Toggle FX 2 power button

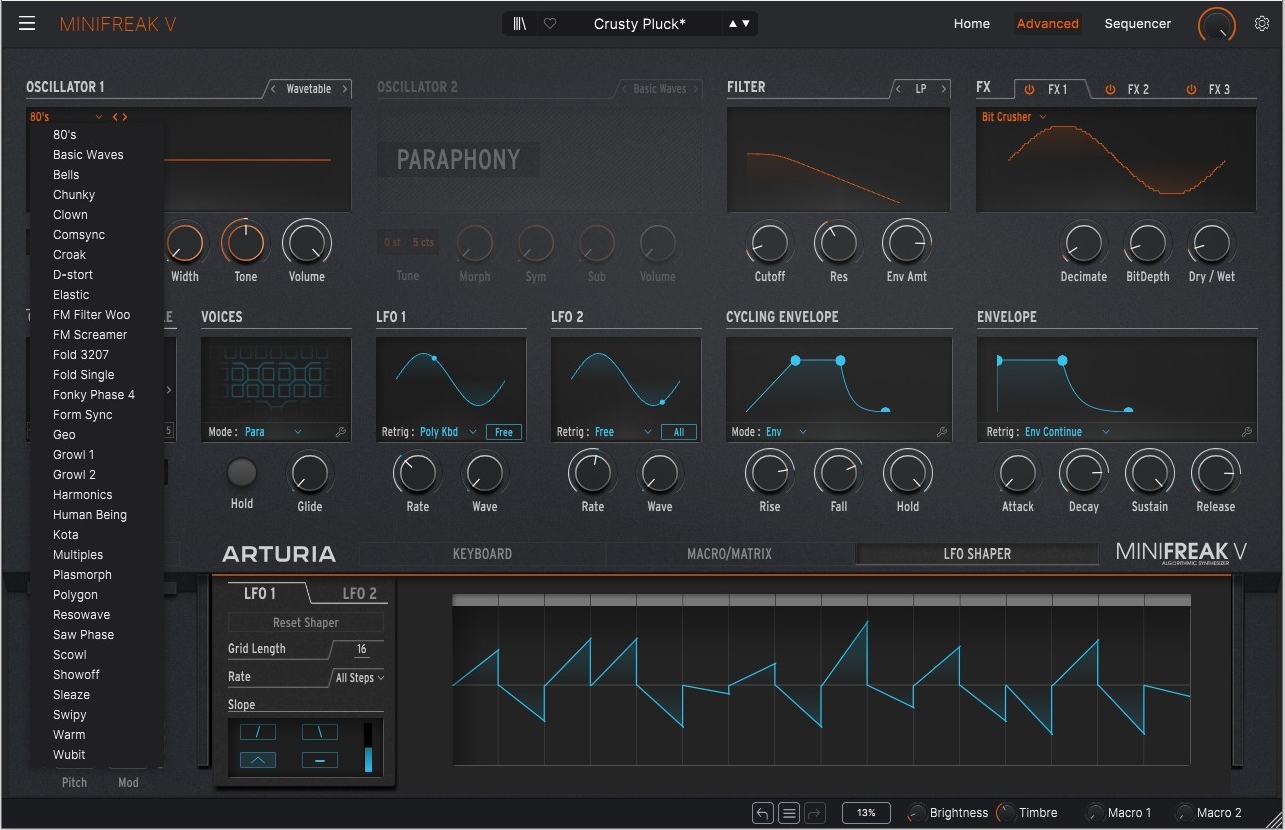pyautogui.click(x=1110, y=89)
